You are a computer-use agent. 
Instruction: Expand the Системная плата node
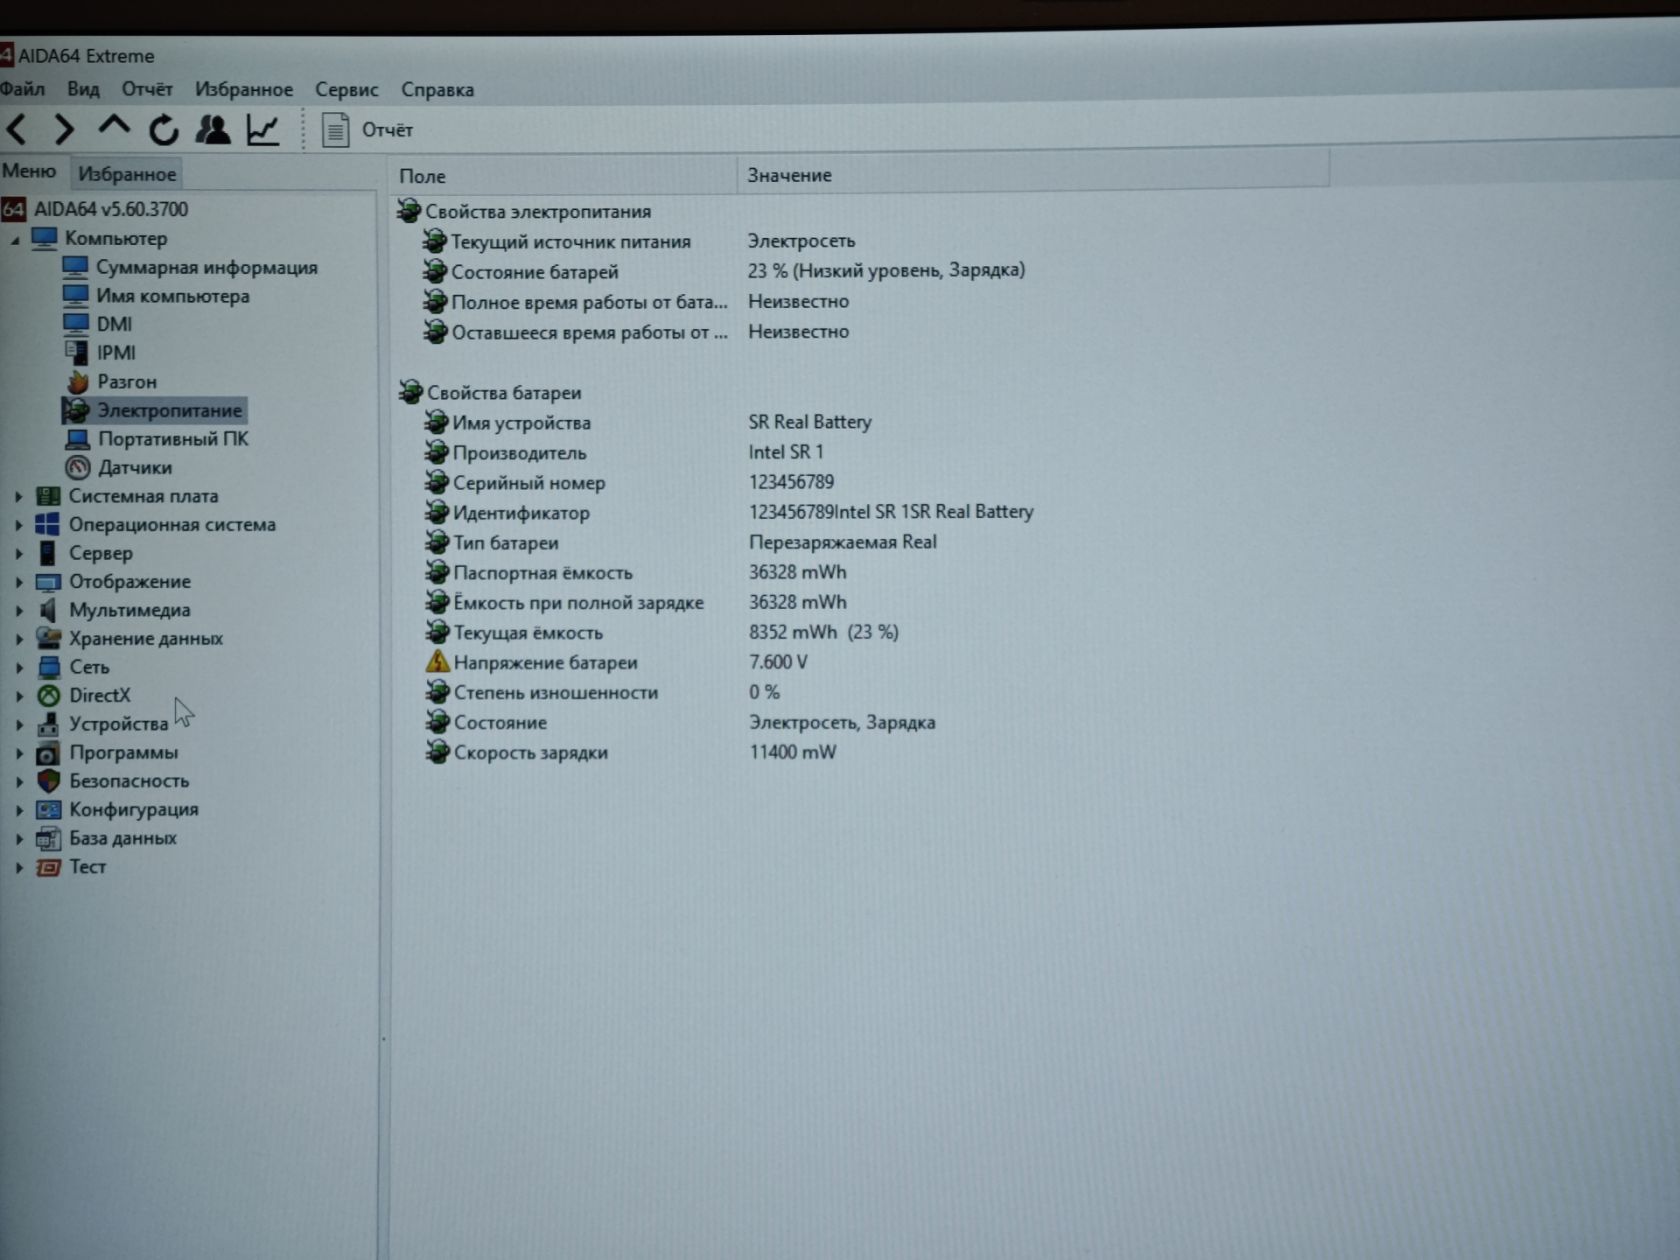click(18, 496)
